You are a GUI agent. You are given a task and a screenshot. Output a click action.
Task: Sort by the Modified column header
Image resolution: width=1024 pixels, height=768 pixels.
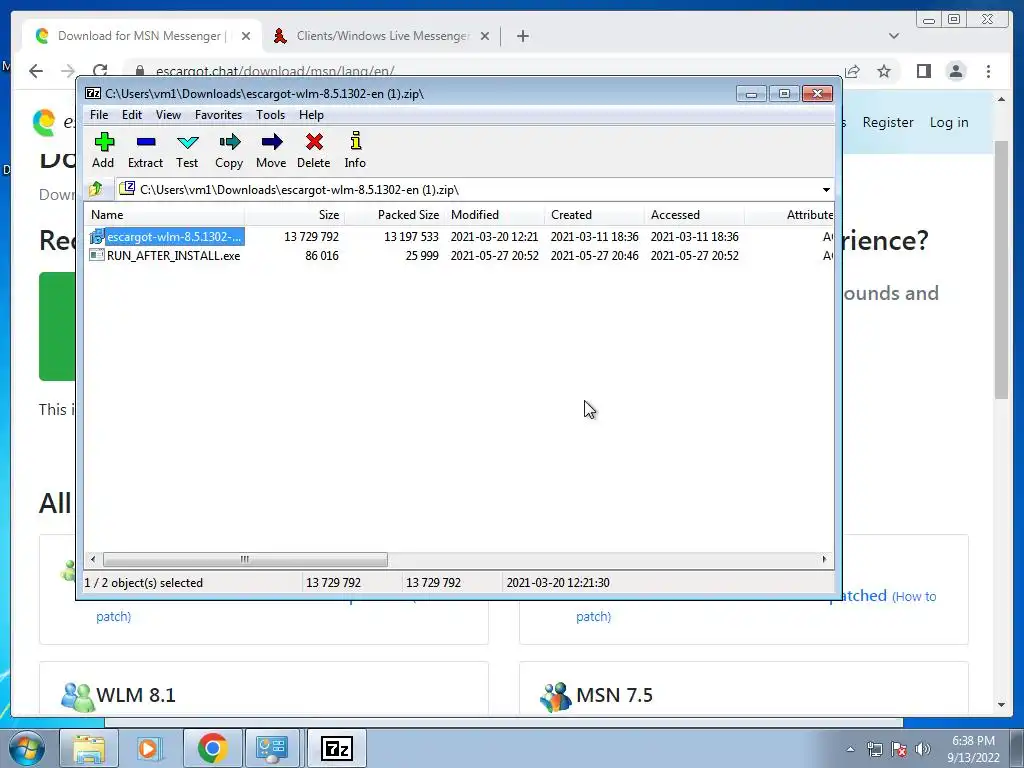tap(494, 215)
